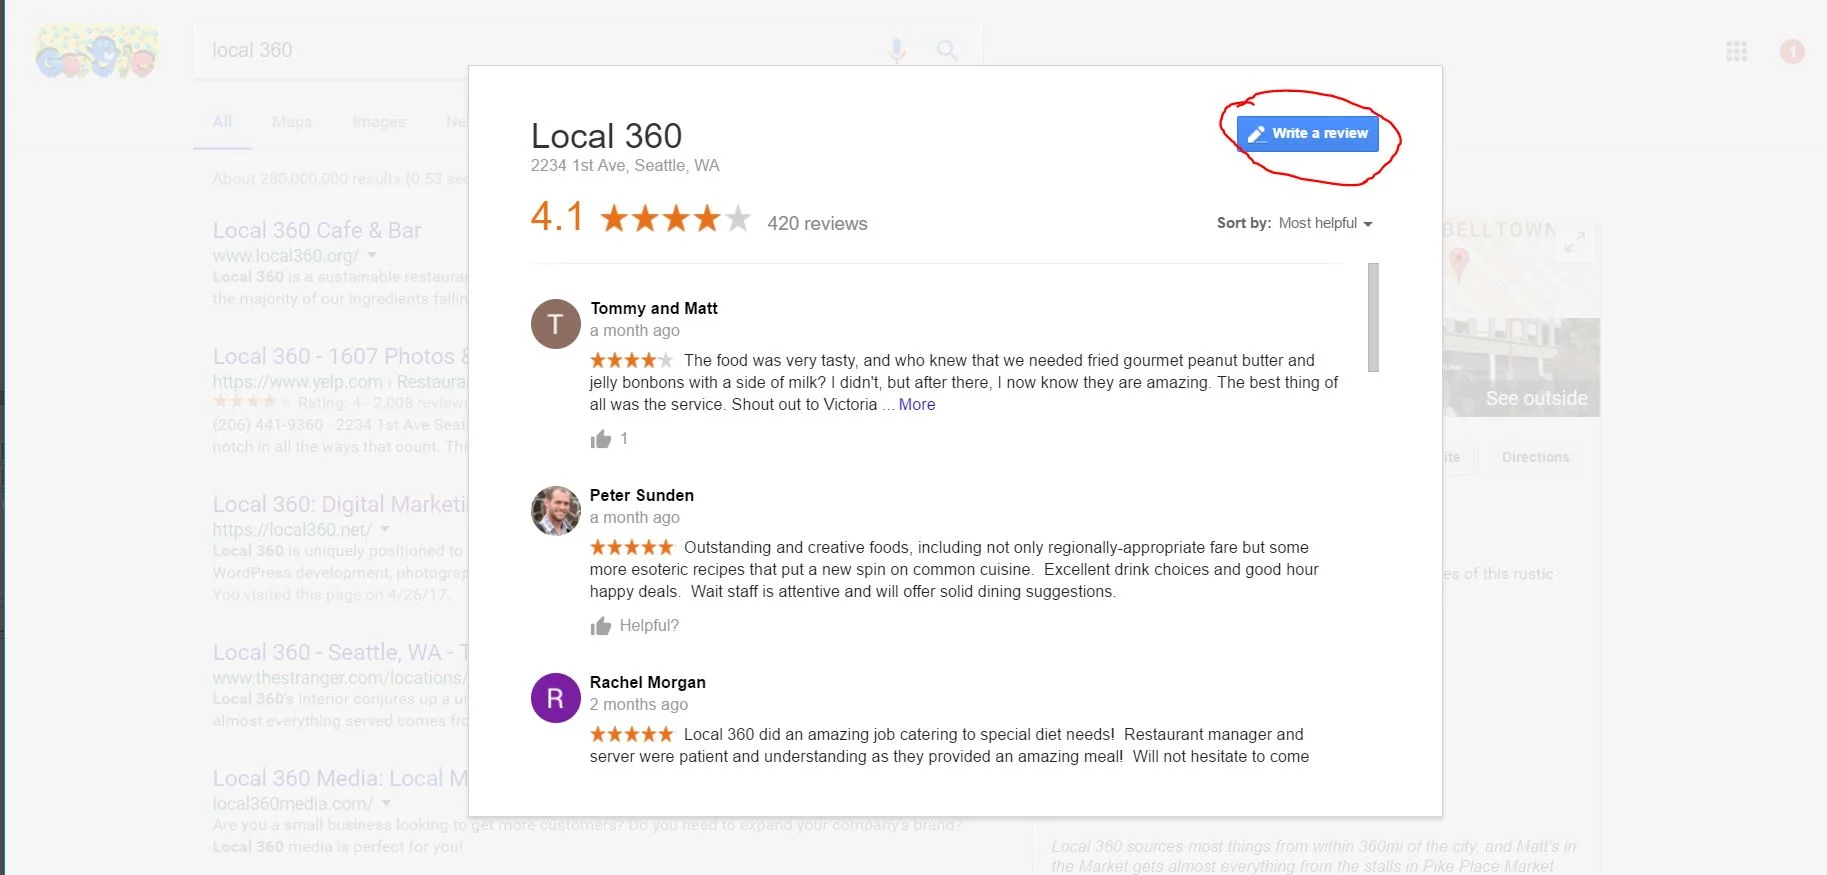Click Peter Sunden's profile photo
The image size is (1827, 875).
coord(555,511)
